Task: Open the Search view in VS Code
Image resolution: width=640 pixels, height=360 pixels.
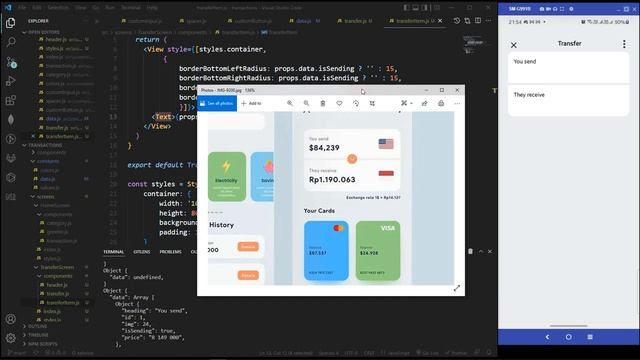Action: click(x=11, y=42)
